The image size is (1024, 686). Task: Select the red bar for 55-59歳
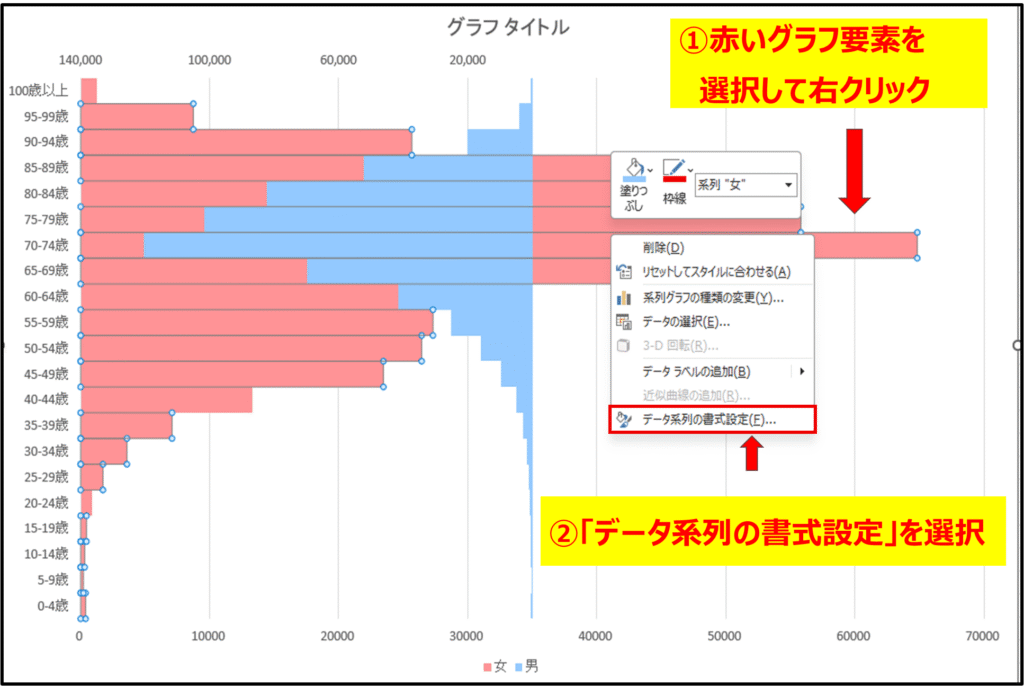tap(250, 322)
